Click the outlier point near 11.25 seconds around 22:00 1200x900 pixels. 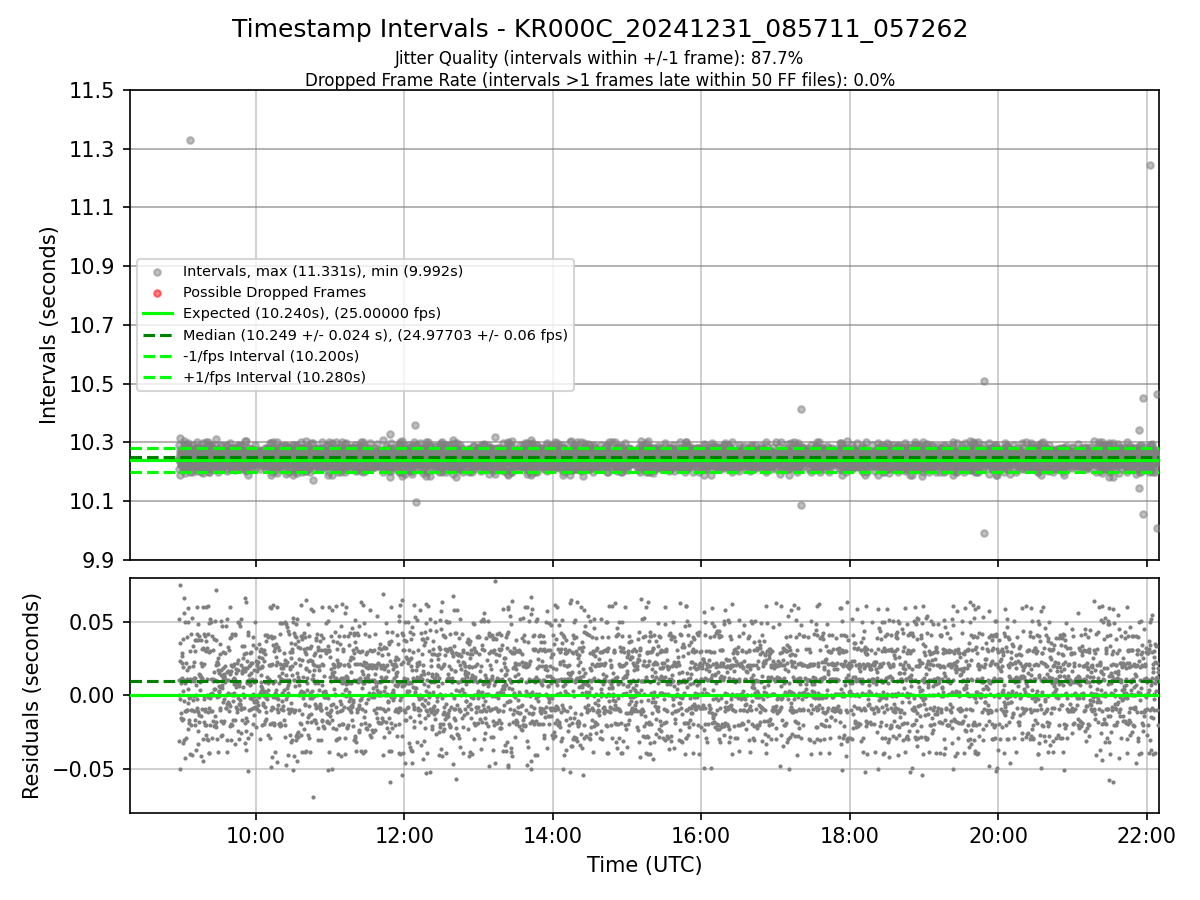coord(1150,165)
